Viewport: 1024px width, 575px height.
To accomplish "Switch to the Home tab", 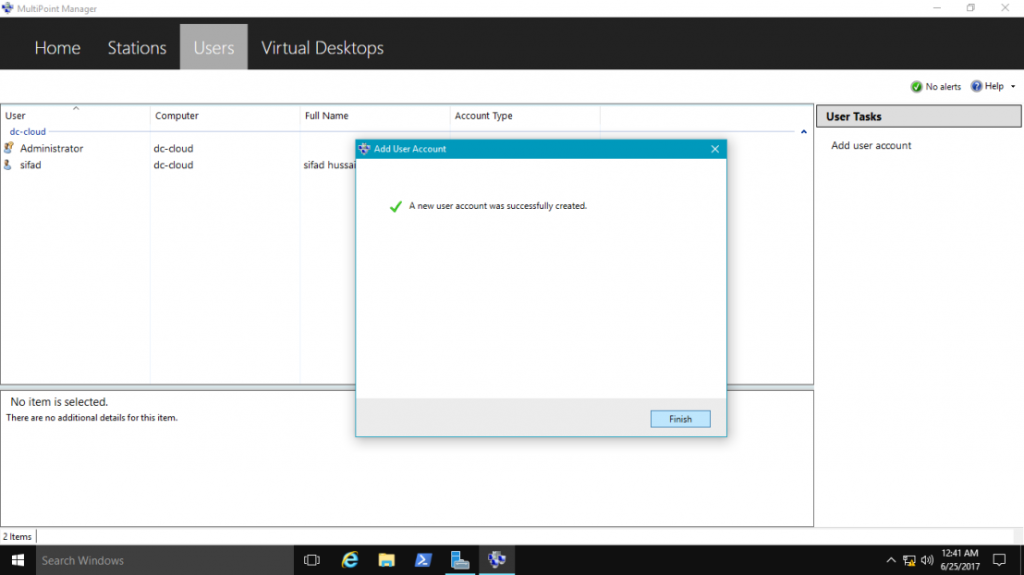I will click(x=57, y=48).
